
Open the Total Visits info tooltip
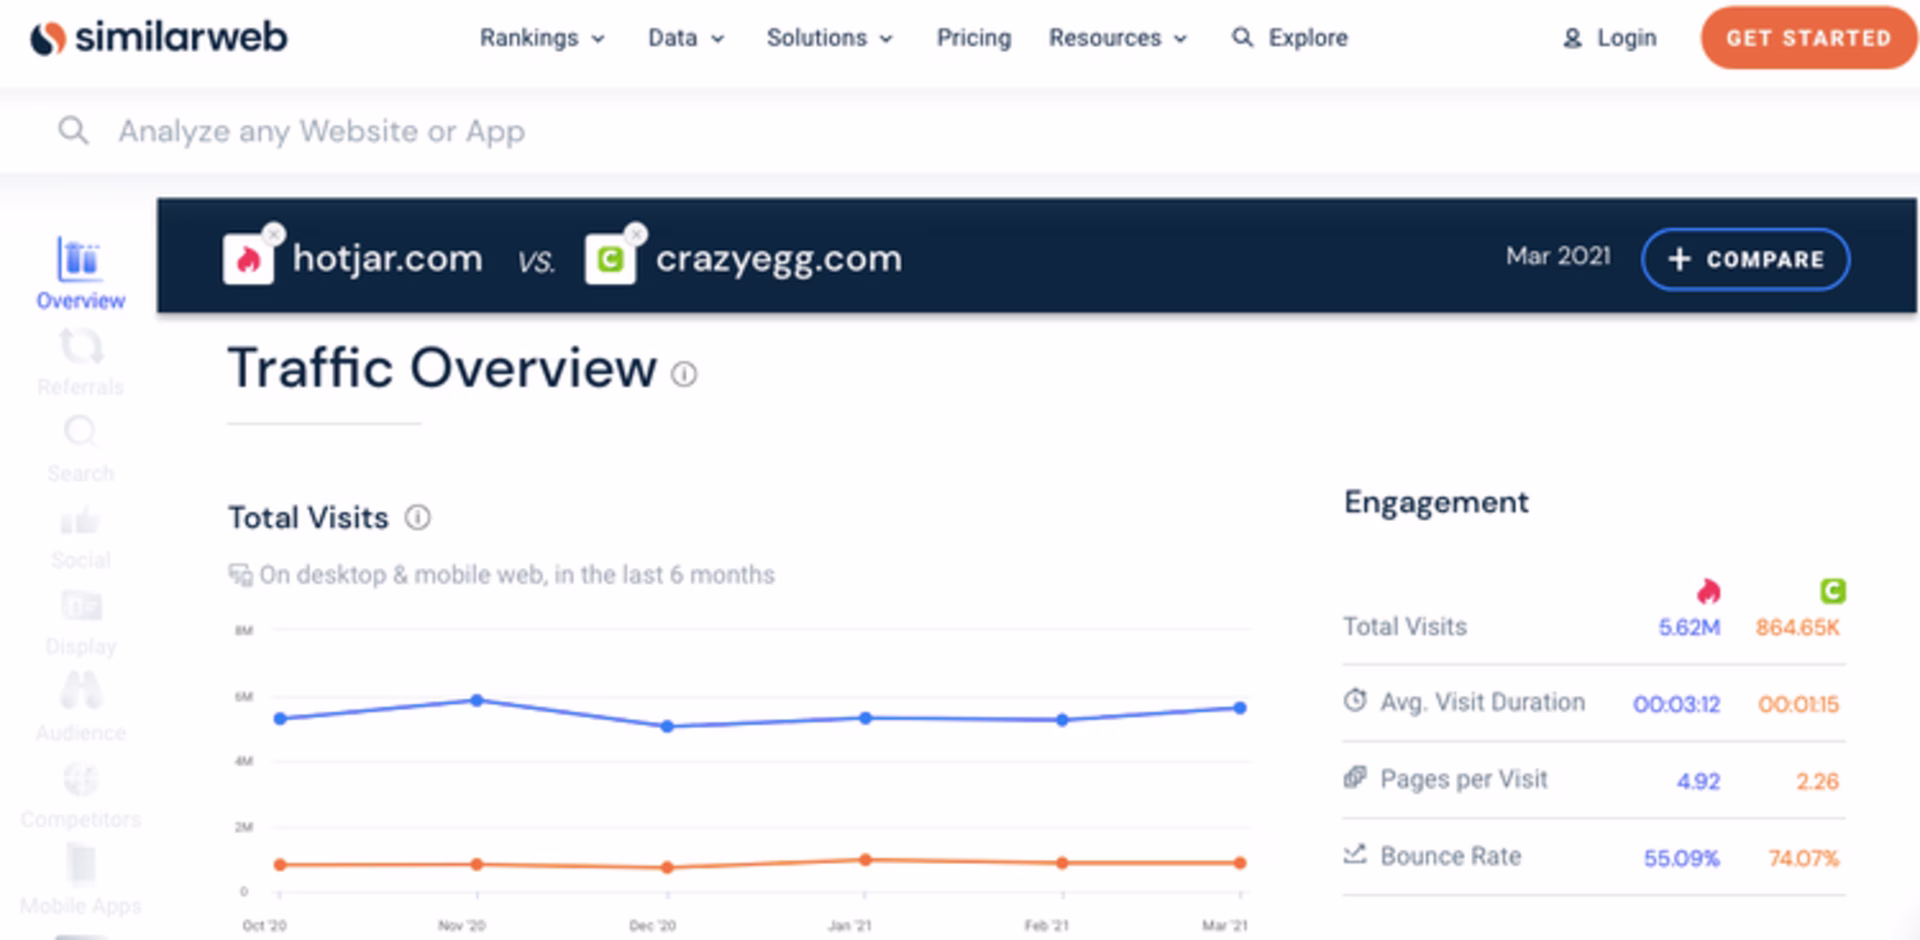click(419, 518)
